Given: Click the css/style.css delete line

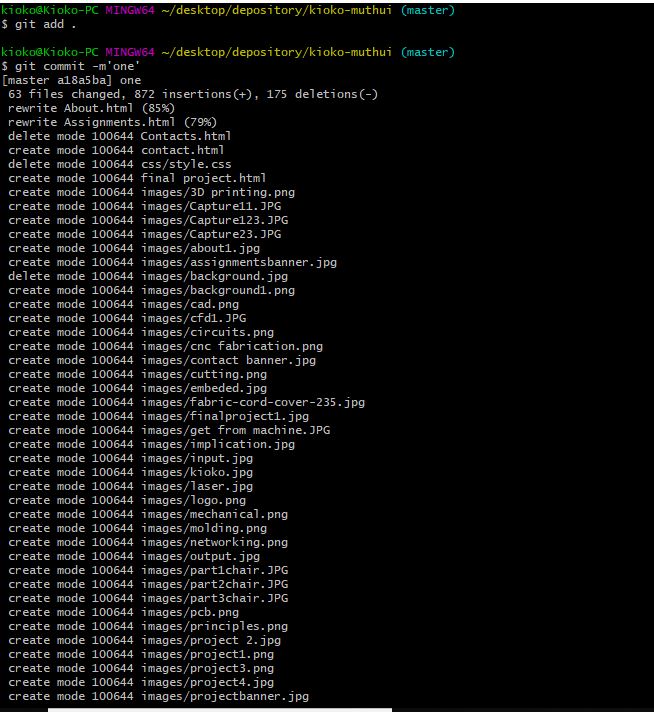Looking at the screenshot, I should 119,164.
